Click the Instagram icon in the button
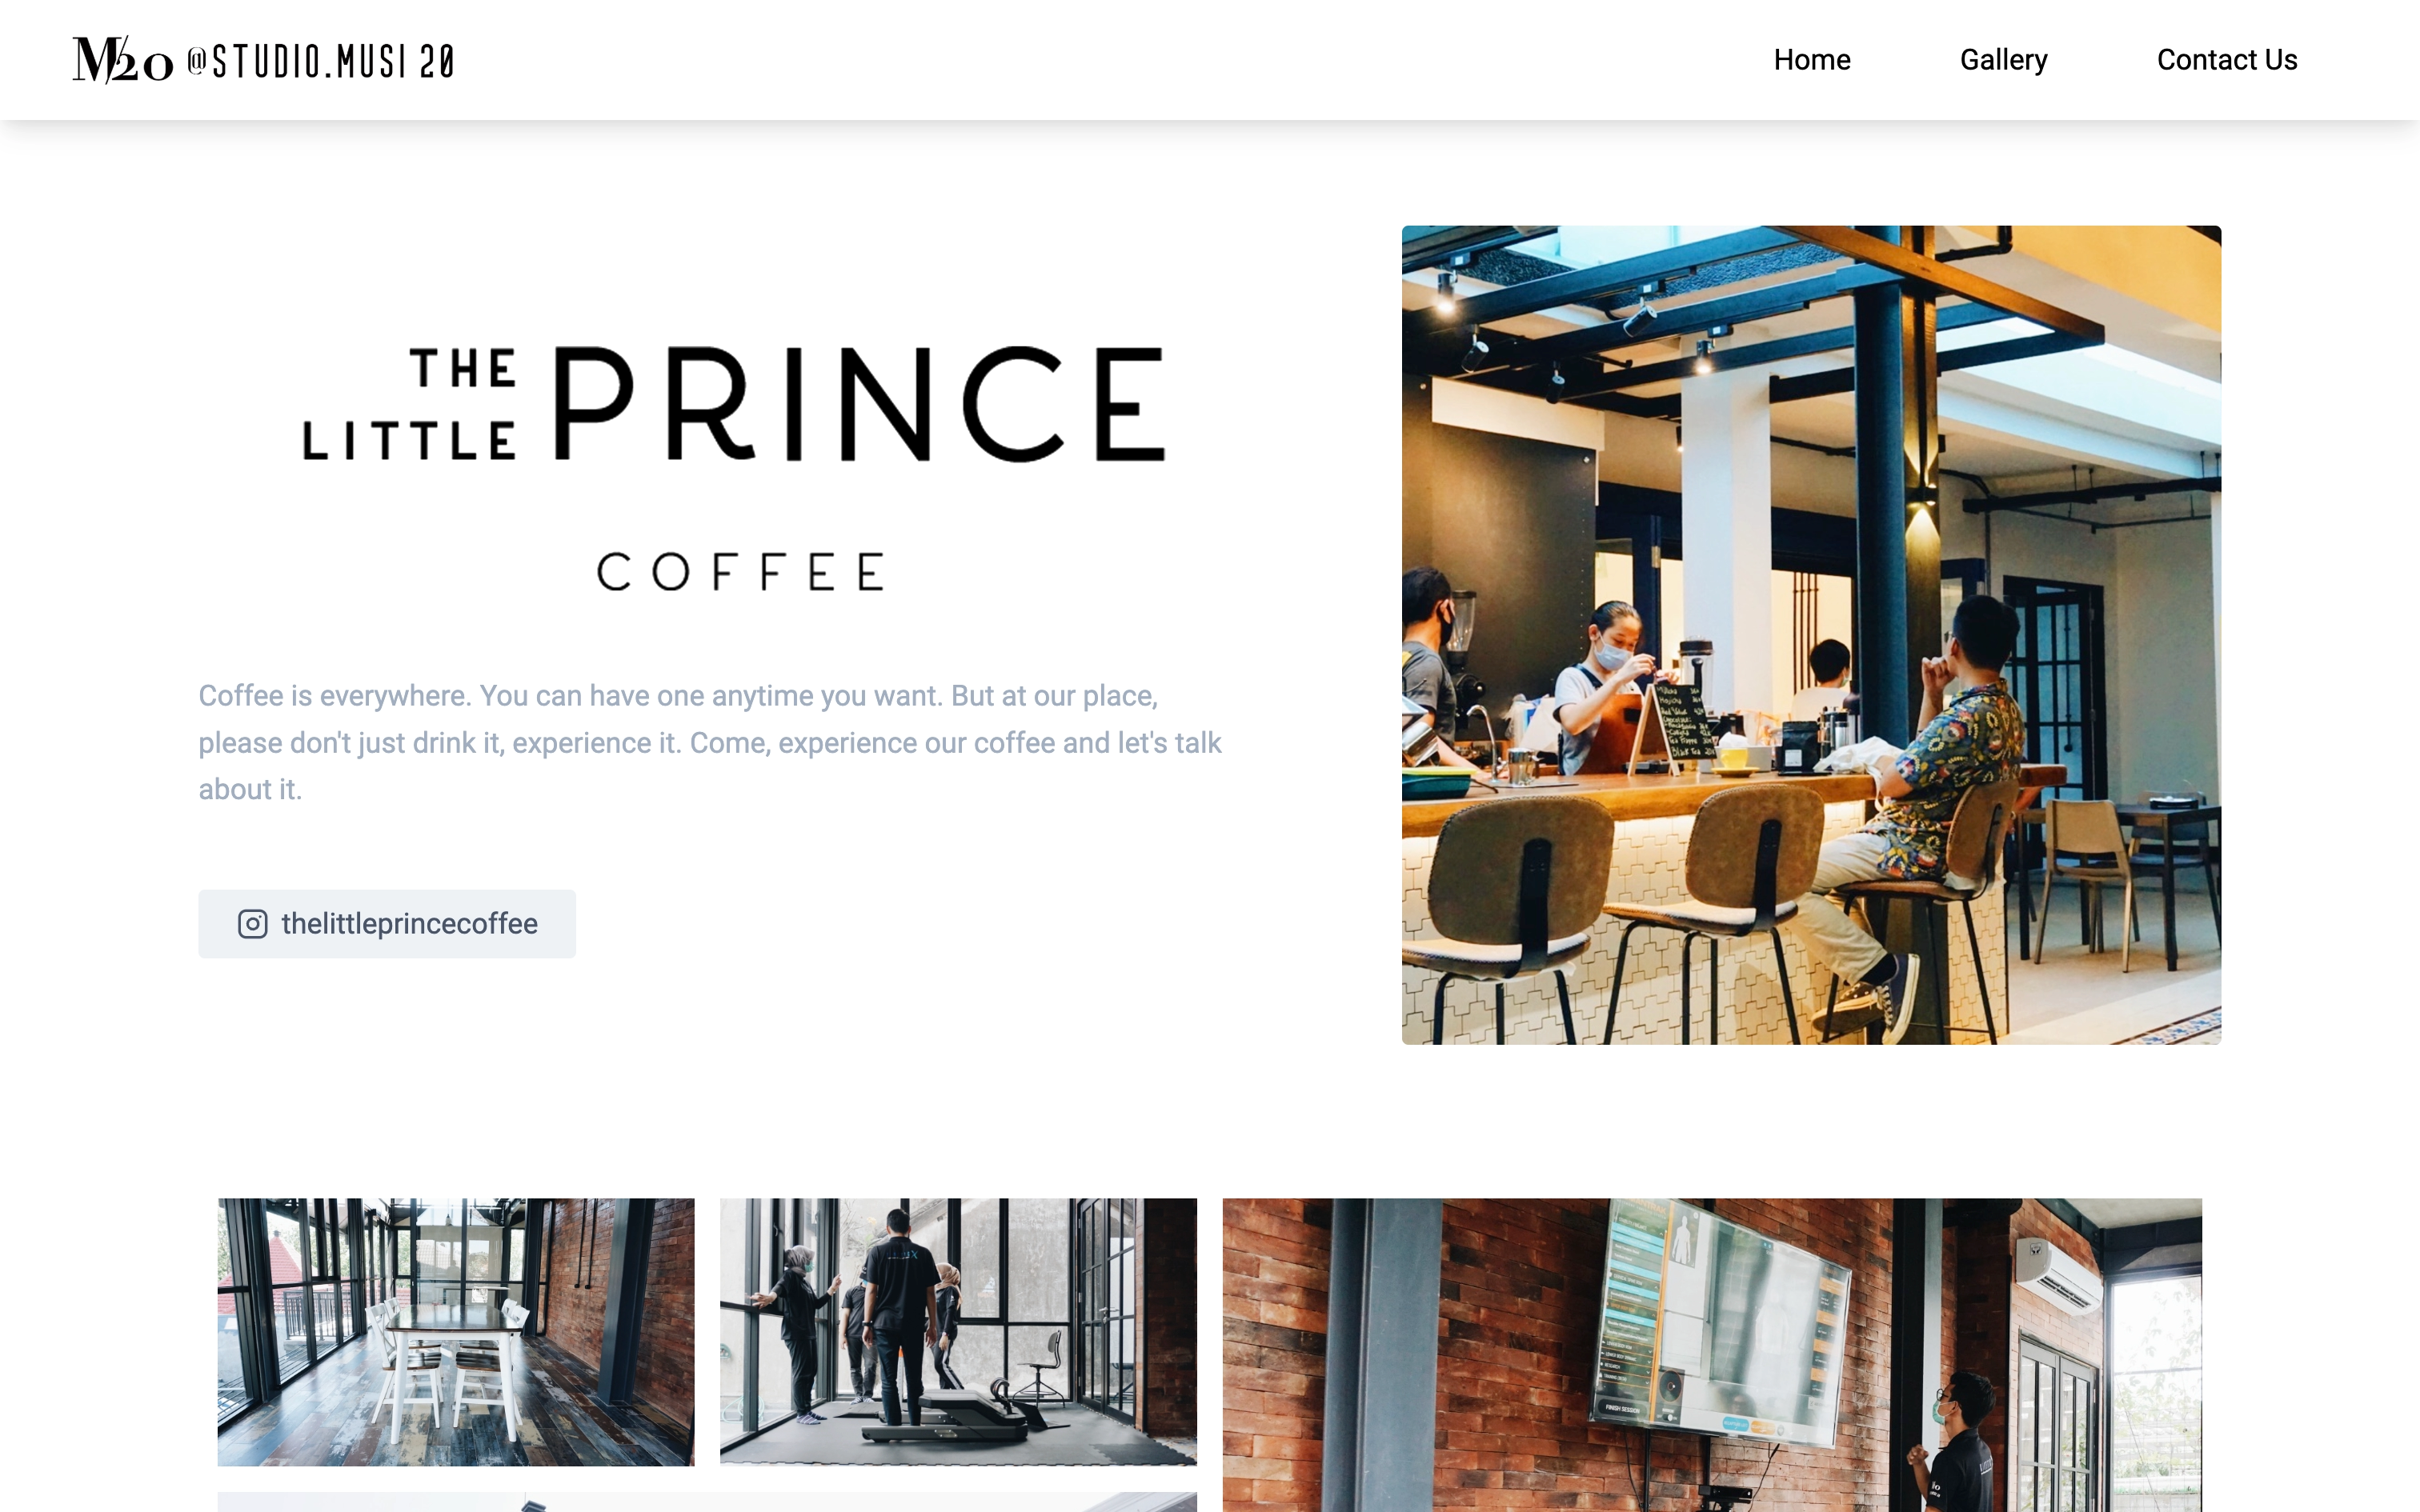This screenshot has height=1512, width=2420. tap(252, 924)
